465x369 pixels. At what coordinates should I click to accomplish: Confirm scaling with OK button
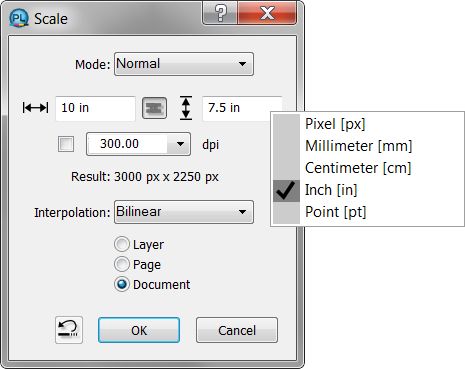[x=139, y=330]
